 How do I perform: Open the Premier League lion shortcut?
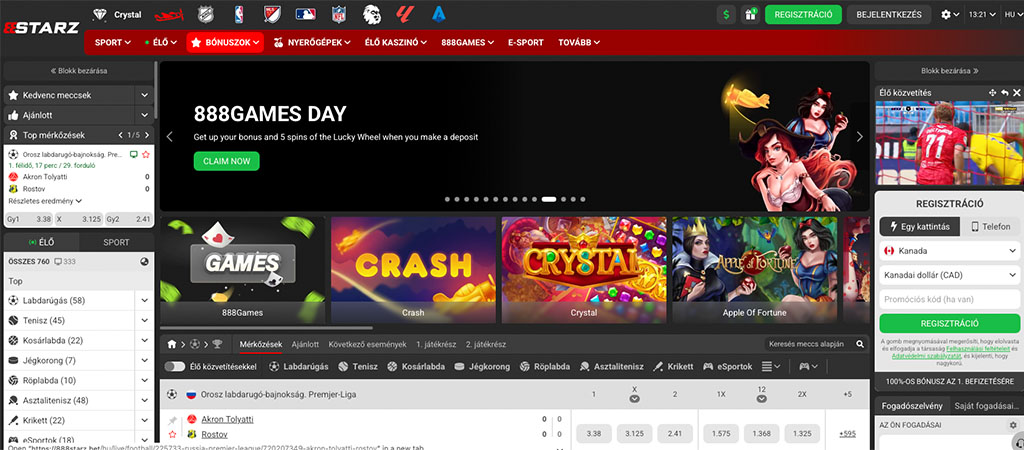[x=372, y=14]
